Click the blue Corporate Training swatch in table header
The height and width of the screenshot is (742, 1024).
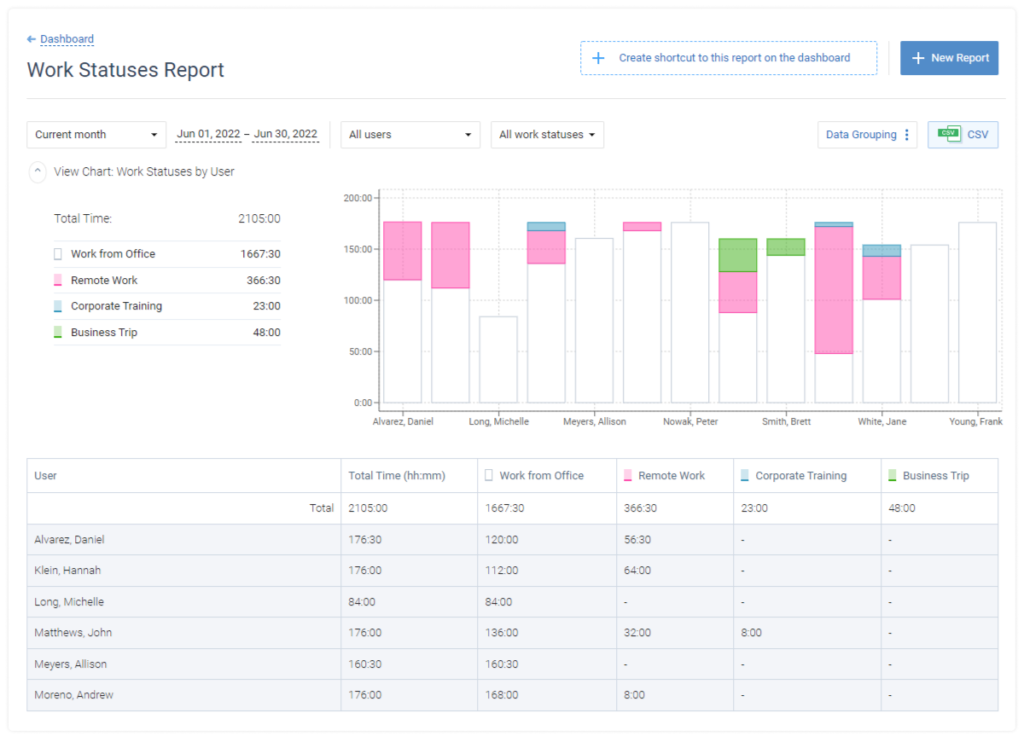(x=742, y=475)
